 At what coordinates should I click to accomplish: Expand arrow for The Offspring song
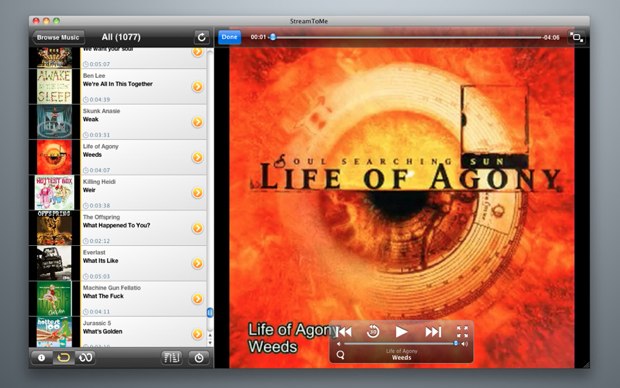coord(197,228)
